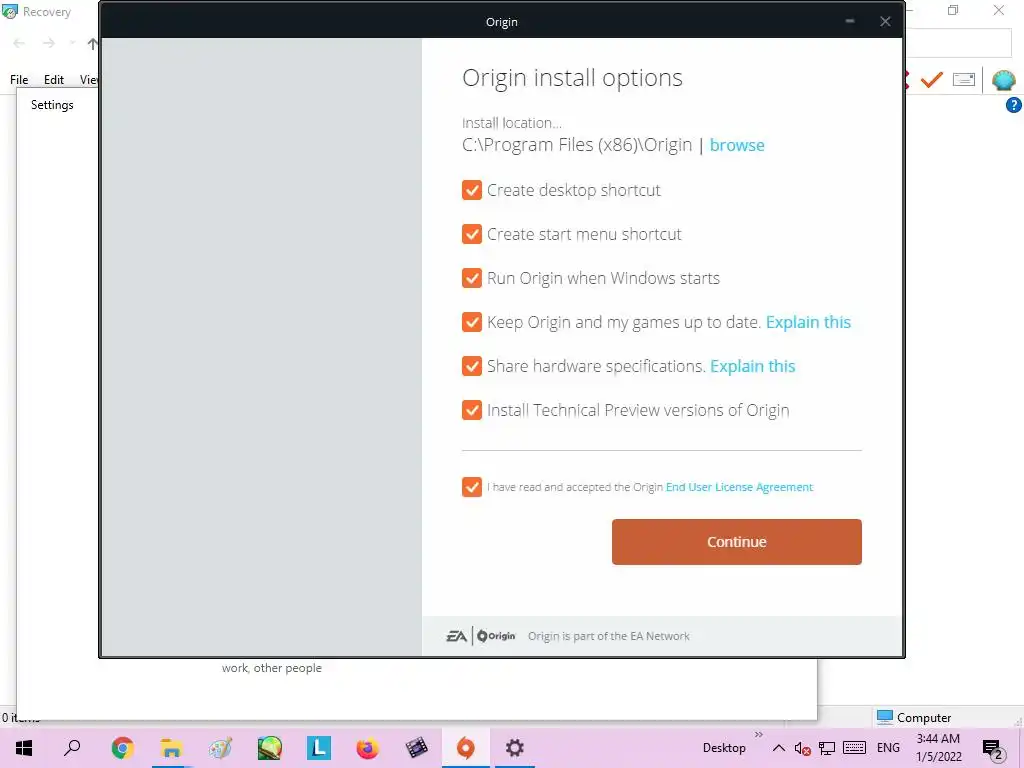Launch Firefox from taskbar
The image size is (1024, 768).
point(368,748)
